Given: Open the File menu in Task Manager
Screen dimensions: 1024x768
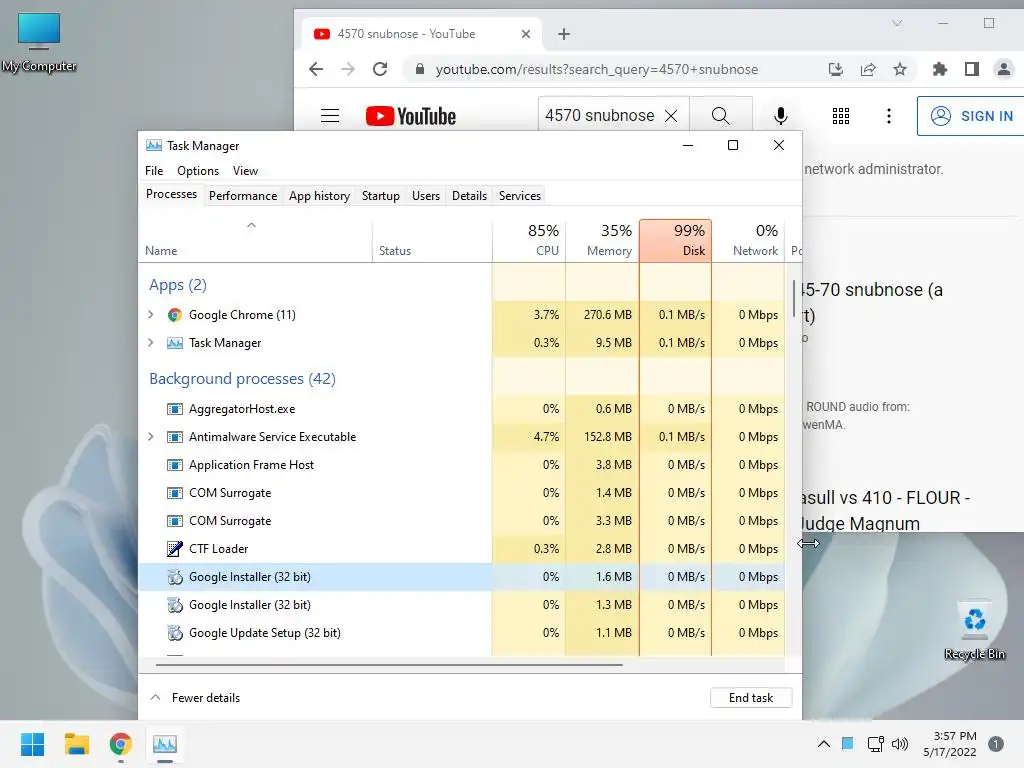Looking at the screenshot, I should coord(154,171).
